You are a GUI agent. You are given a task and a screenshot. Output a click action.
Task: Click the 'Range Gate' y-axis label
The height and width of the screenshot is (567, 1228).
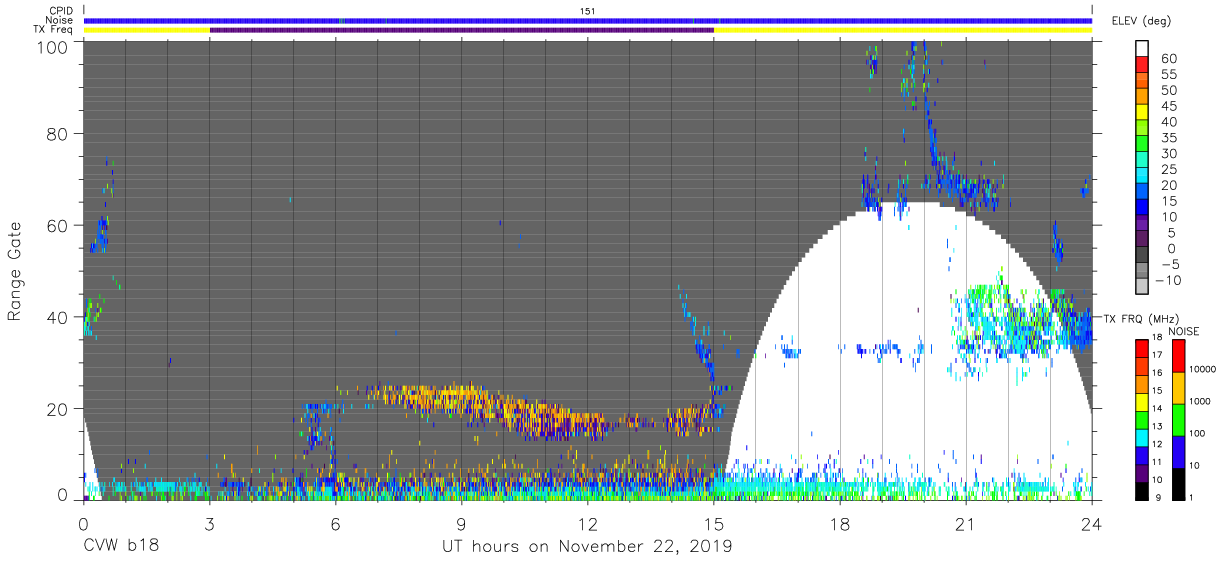click(x=15, y=269)
